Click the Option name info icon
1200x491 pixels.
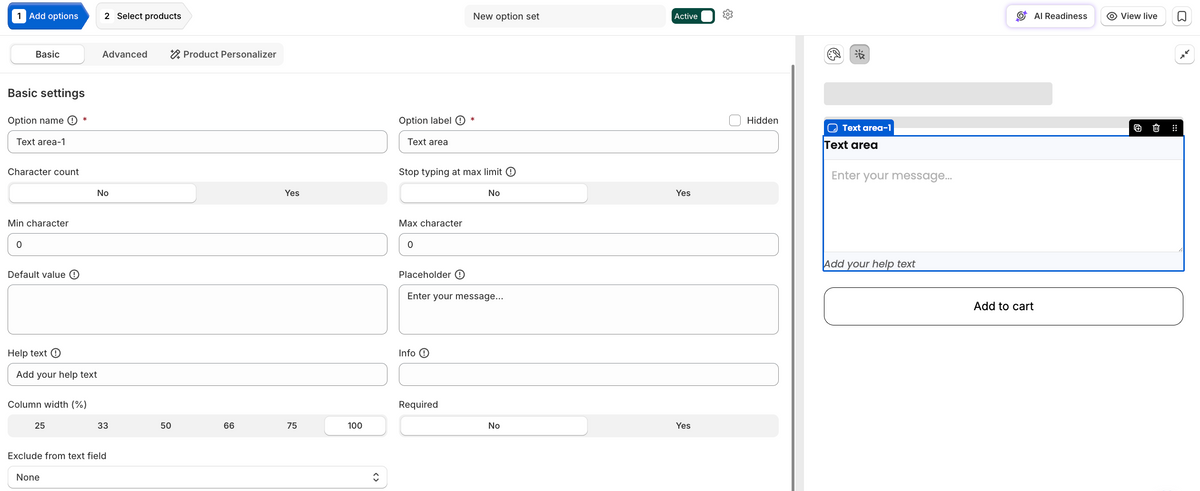click(x=73, y=120)
